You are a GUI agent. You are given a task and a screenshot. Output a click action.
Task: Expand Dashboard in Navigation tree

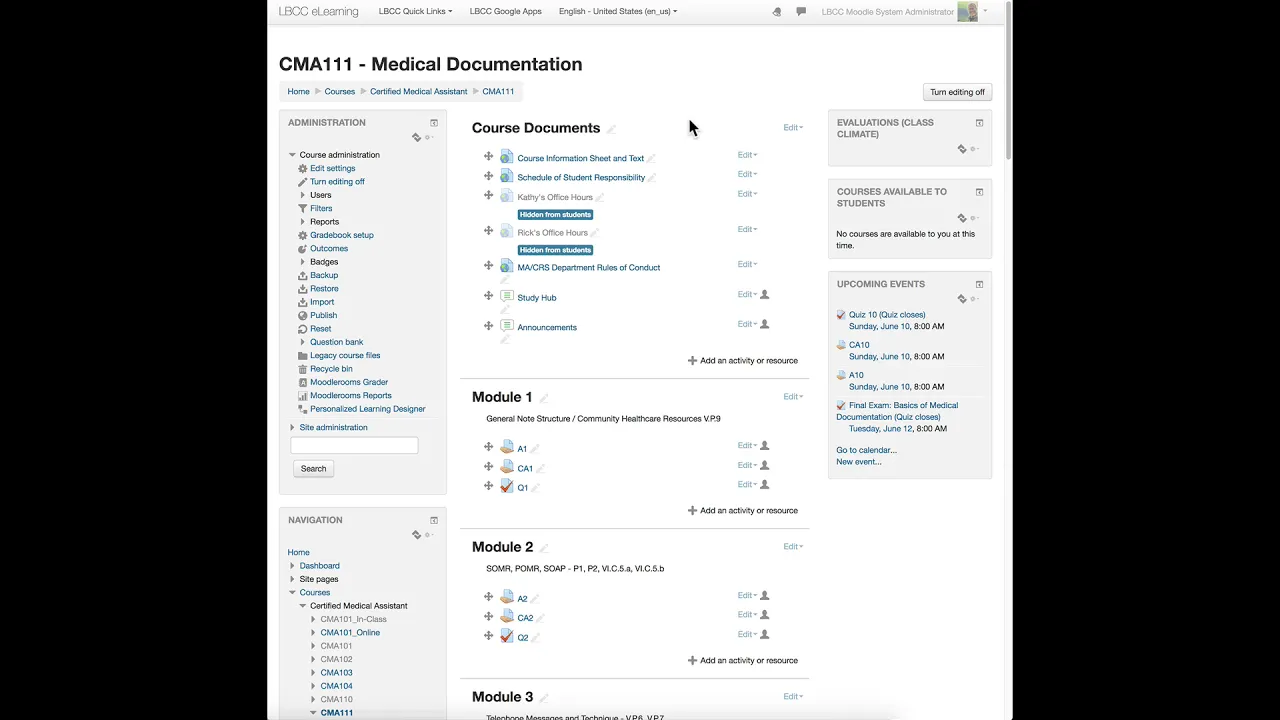pyautogui.click(x=293, y=566)
